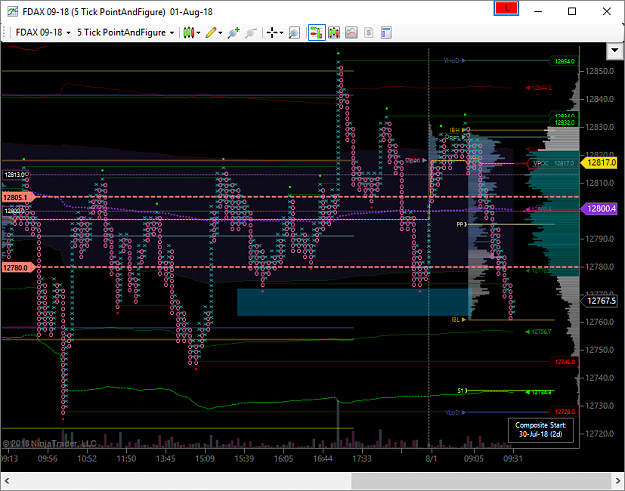Click the 8/1 date axis label
The height and width of the screenshot is (491, 625).
click(431, 458)
